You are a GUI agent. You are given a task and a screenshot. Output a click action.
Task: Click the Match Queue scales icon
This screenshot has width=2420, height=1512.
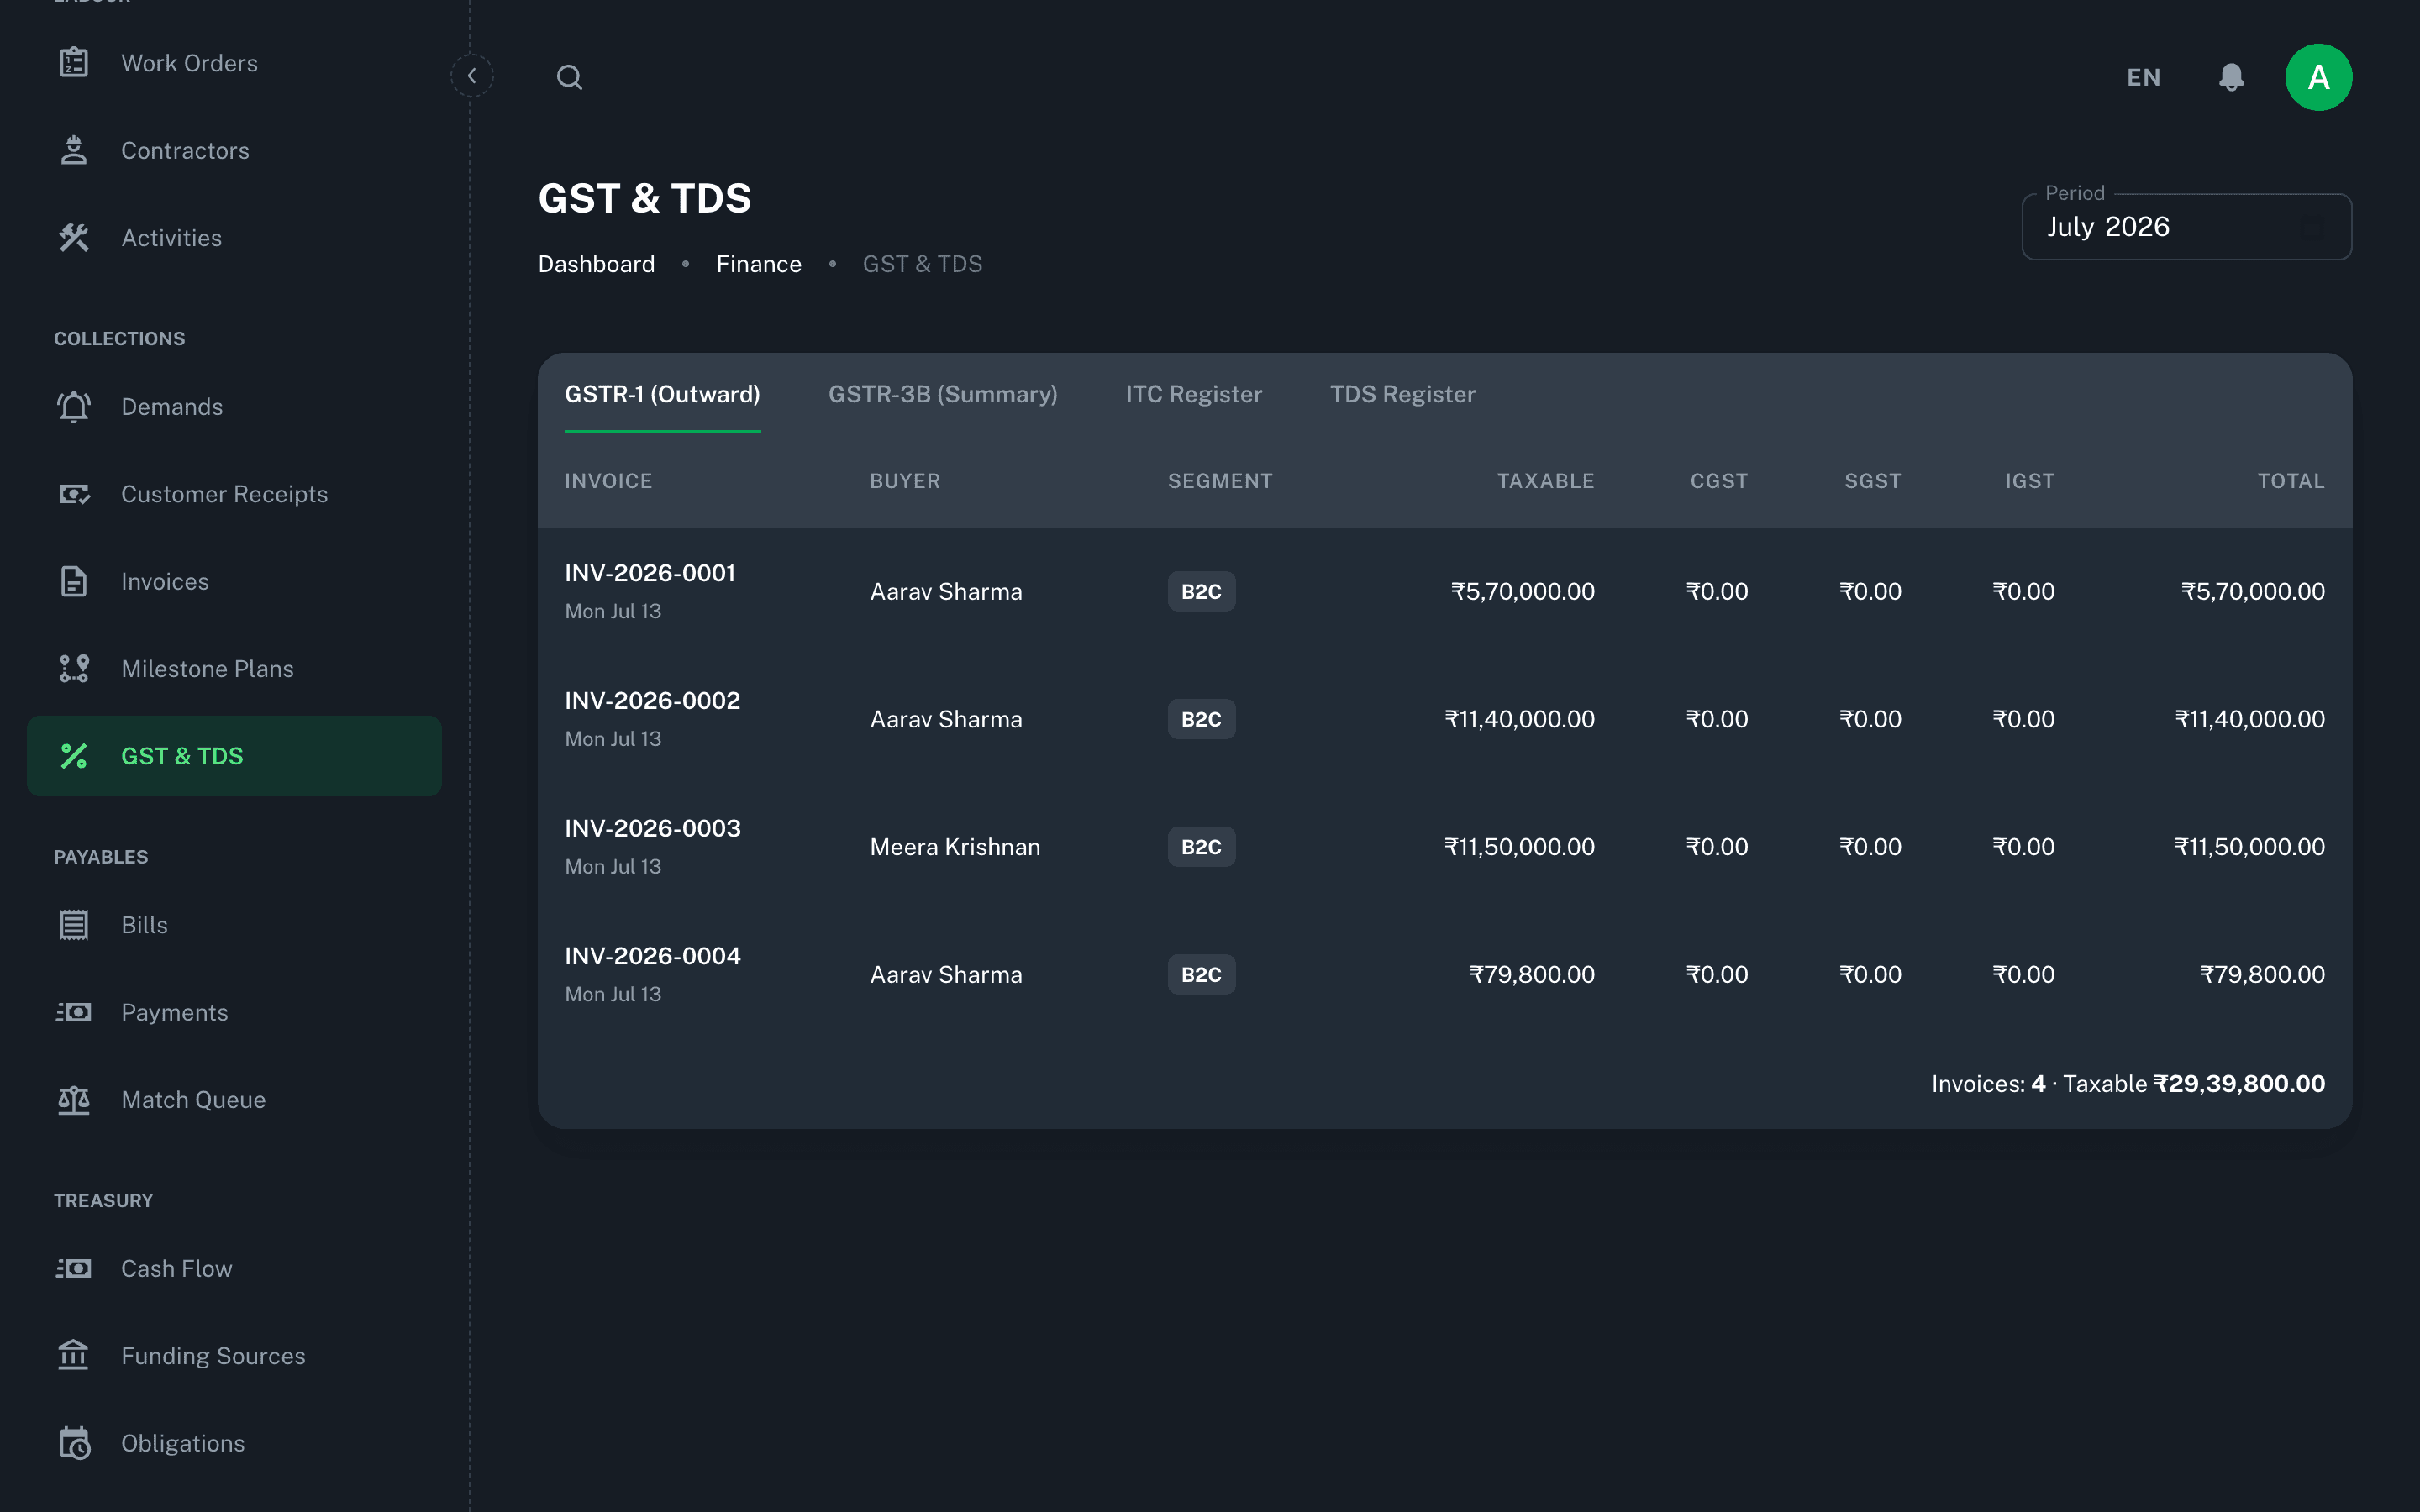pos(74,1100)
